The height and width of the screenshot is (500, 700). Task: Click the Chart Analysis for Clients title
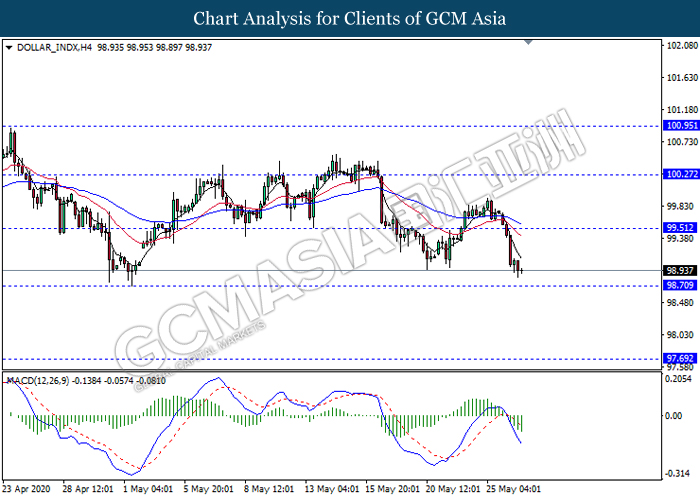[x=350, y=19]
